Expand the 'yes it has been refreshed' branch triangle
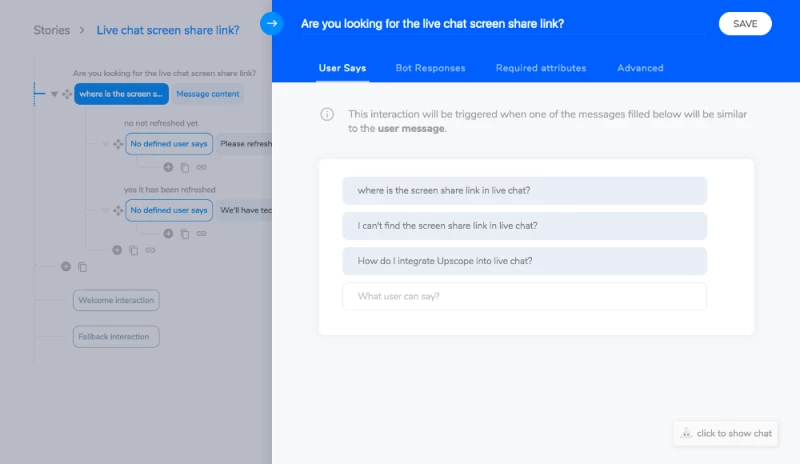800x464 pixels. 105,211
